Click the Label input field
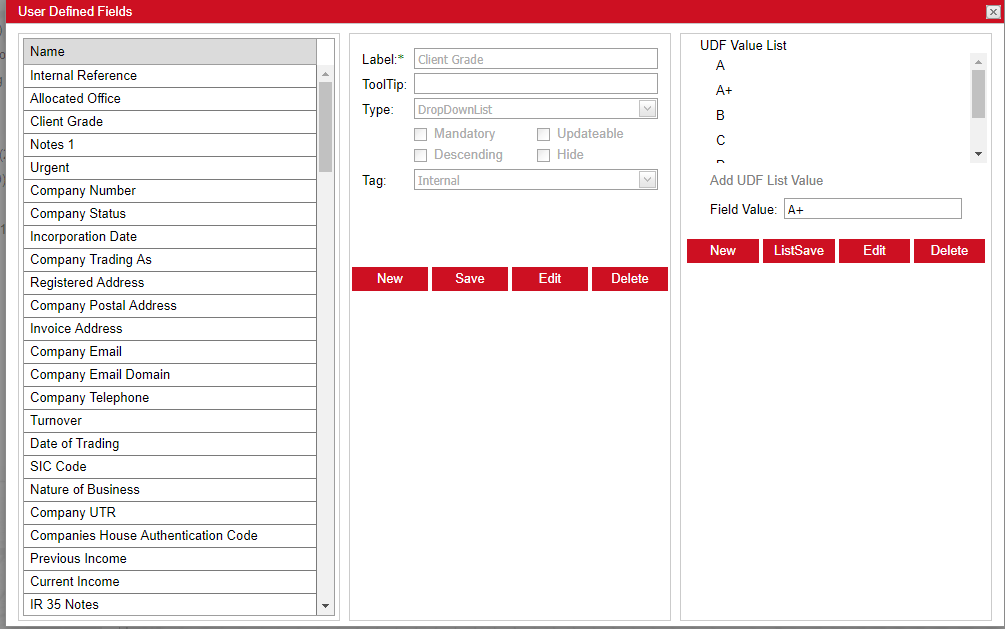The width and height of the screenshot is (1005, 629). (536, 59)
